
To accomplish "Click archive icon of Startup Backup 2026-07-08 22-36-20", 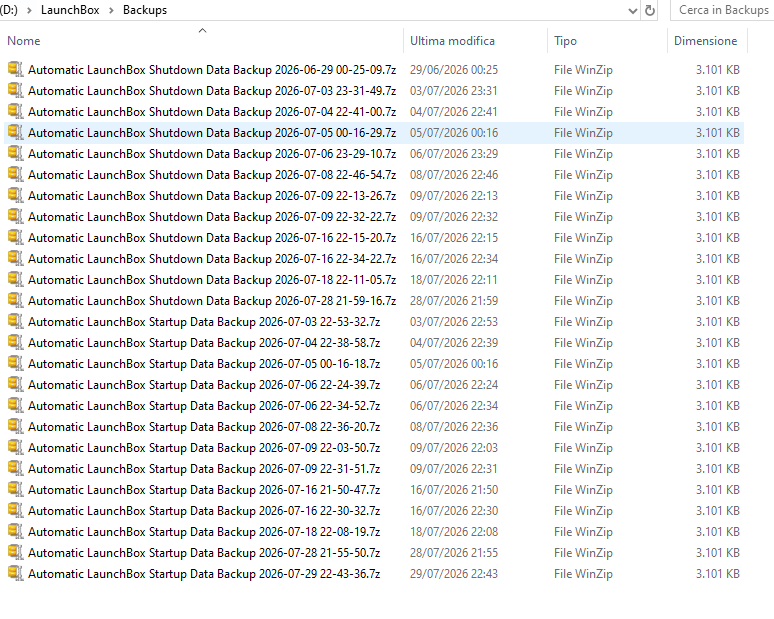I will 15,426.
